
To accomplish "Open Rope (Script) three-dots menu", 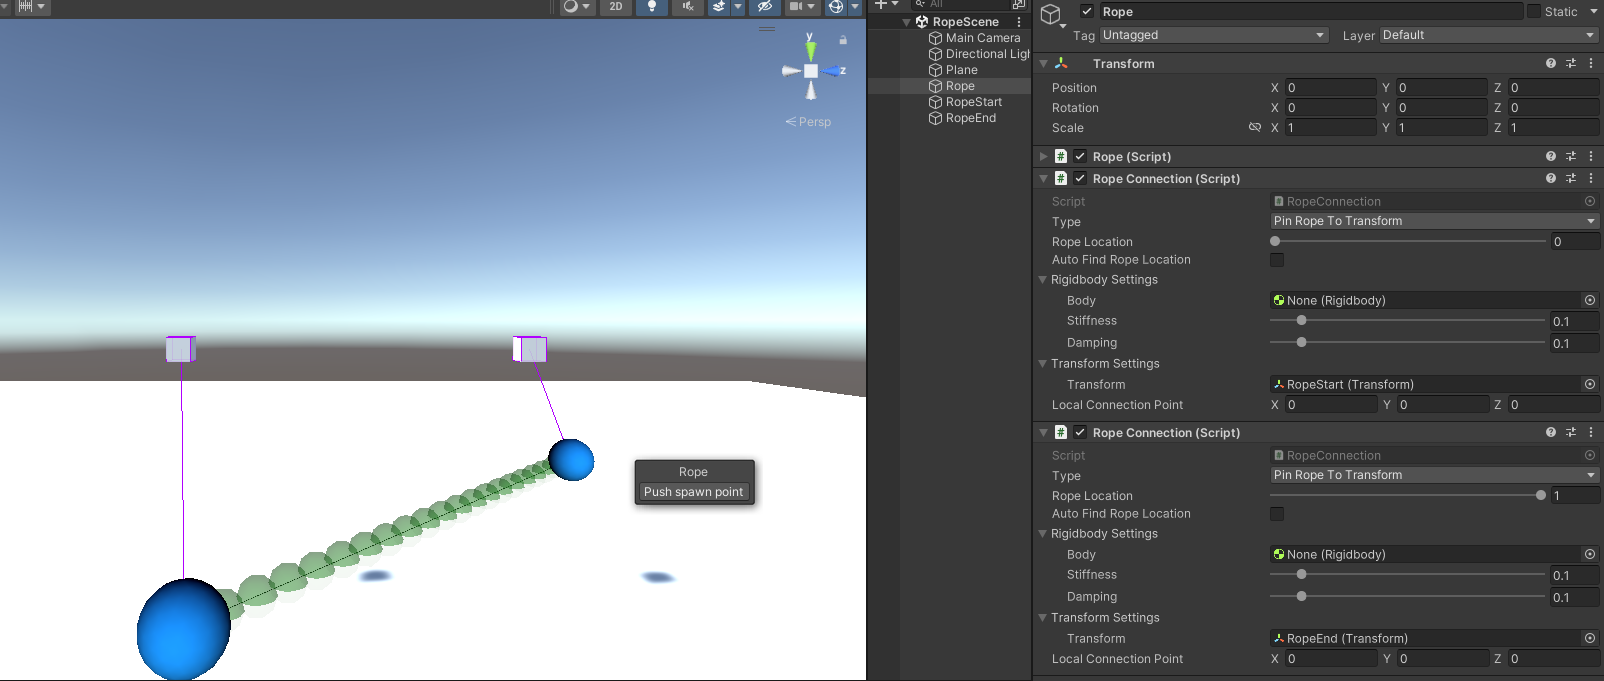I will click(x=1591, y=156).
